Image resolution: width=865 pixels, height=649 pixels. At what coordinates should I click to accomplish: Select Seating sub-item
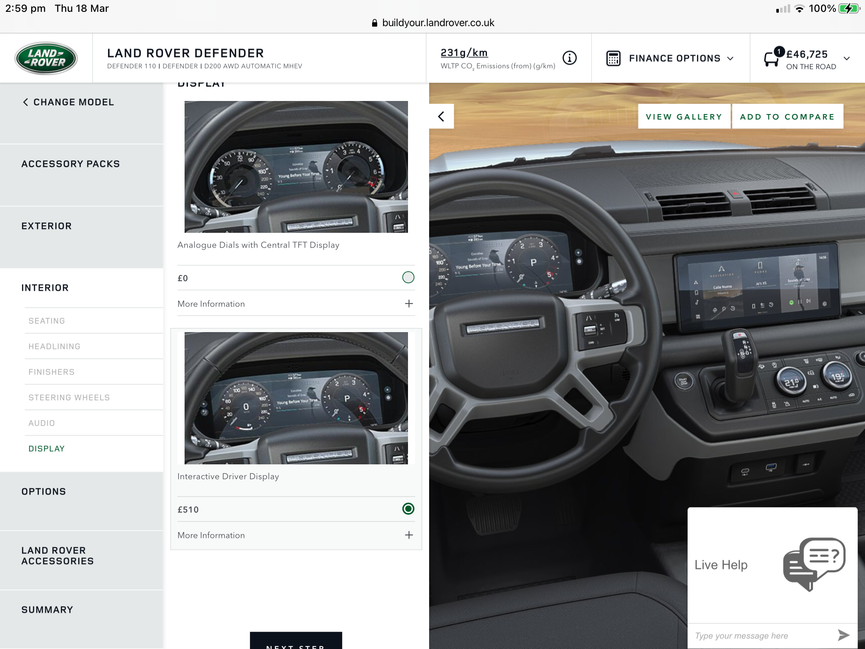pos(94,321)
